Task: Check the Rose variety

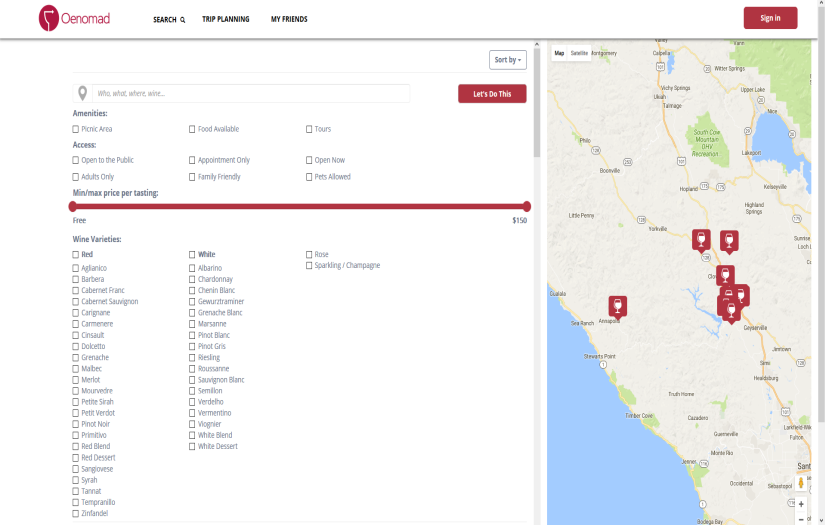Action: point(309,254)
